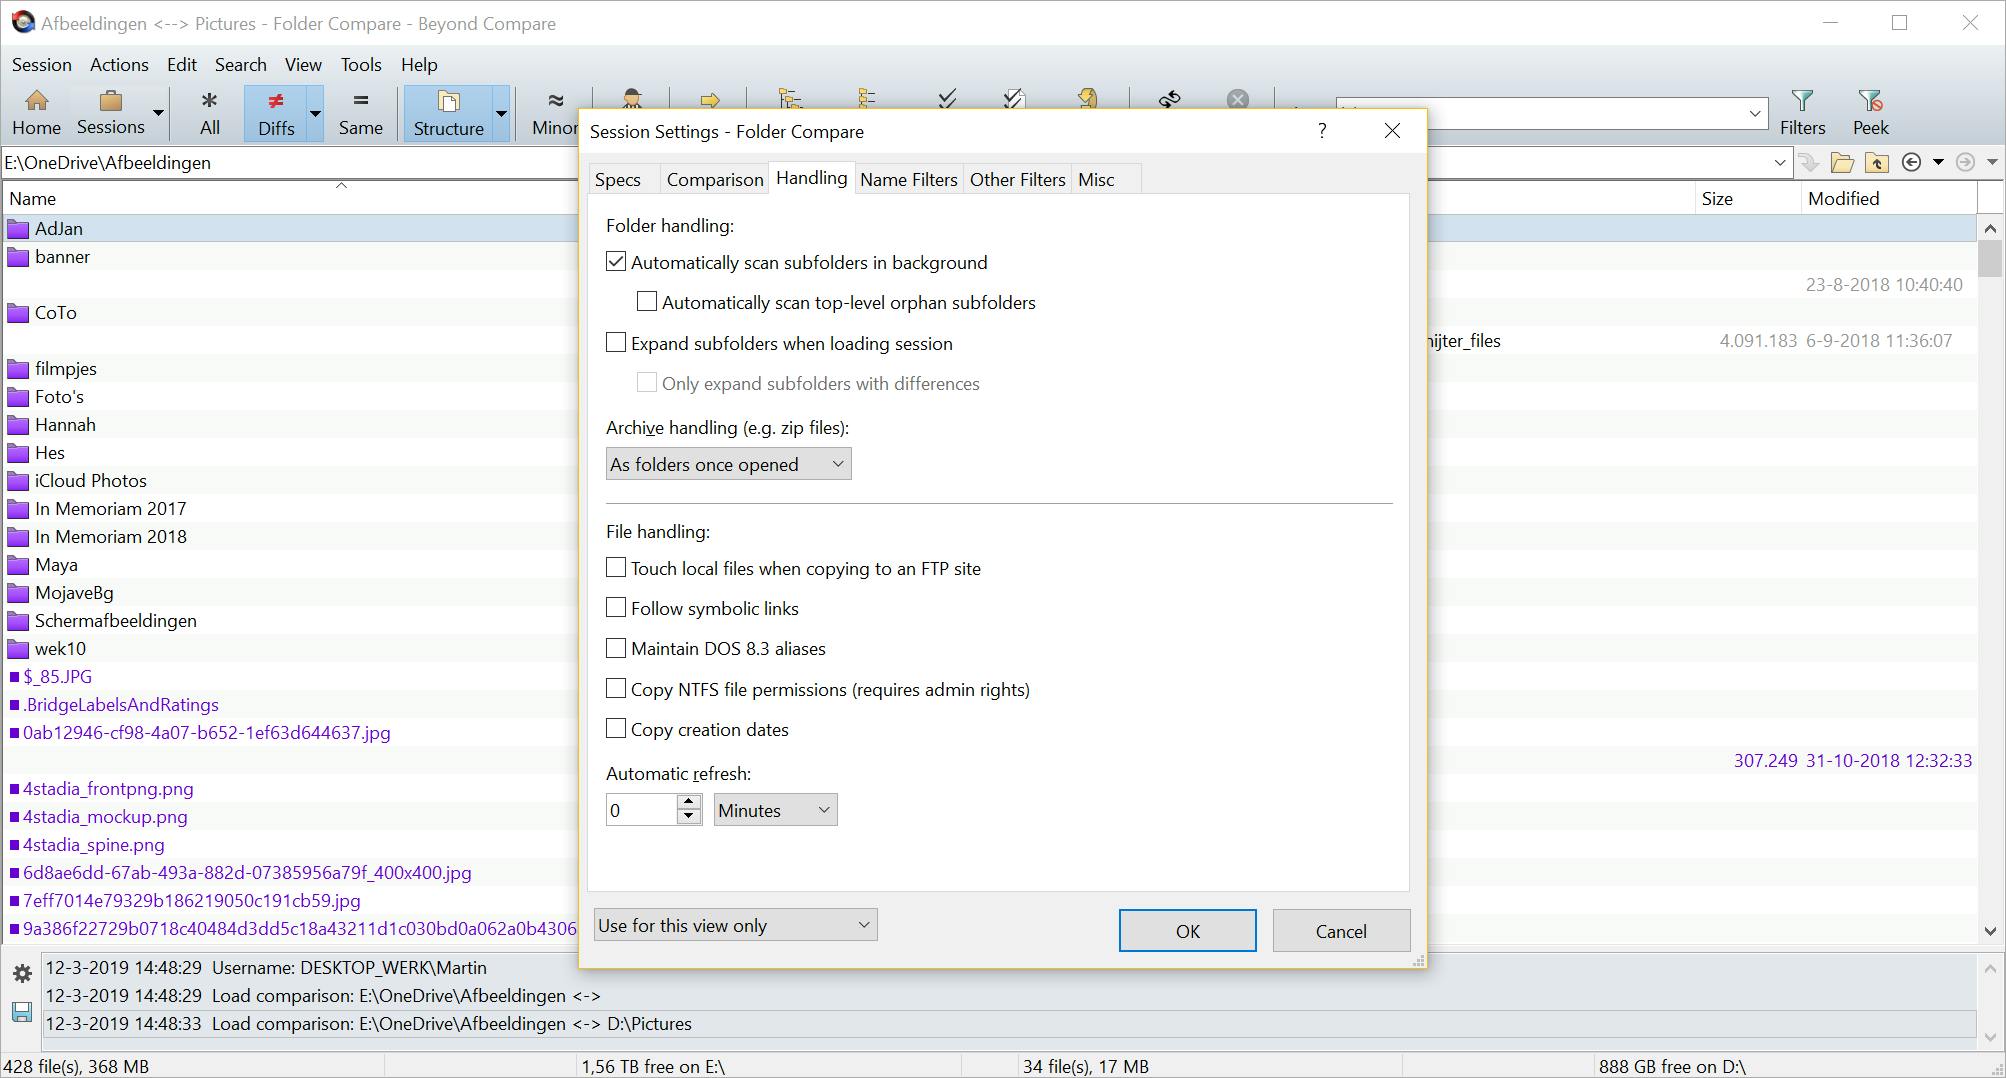Switch to the Name Filters tab
This screenshot has height=1078, width=2006.
(909, 180)
